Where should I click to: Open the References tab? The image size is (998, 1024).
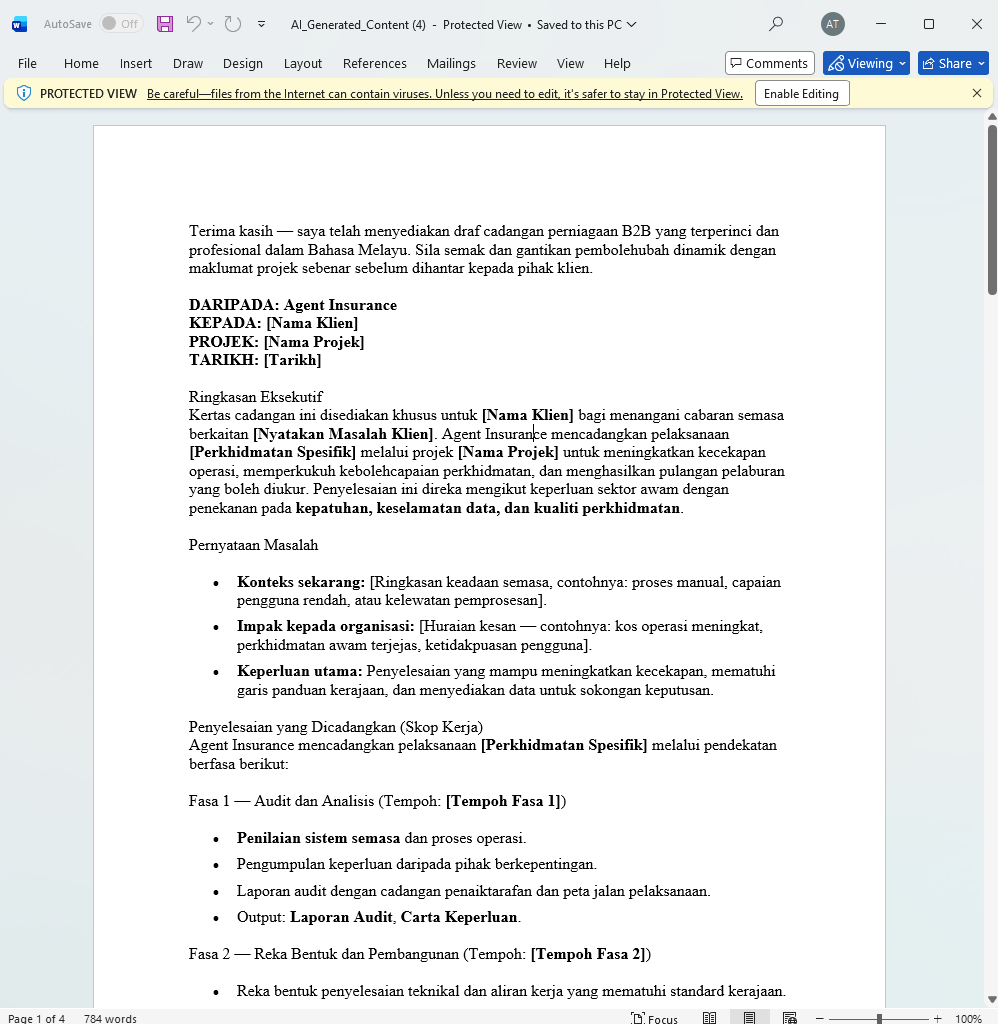pos(374,63)
